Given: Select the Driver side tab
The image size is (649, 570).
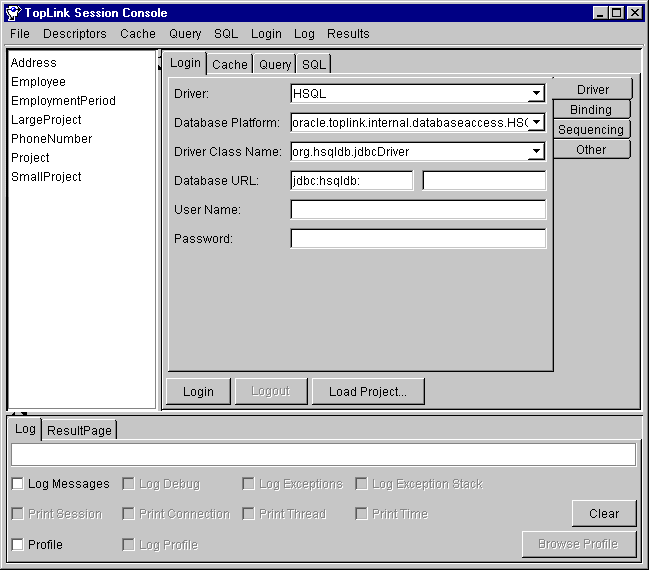Looking at the screenshot, I should (593, 89).
